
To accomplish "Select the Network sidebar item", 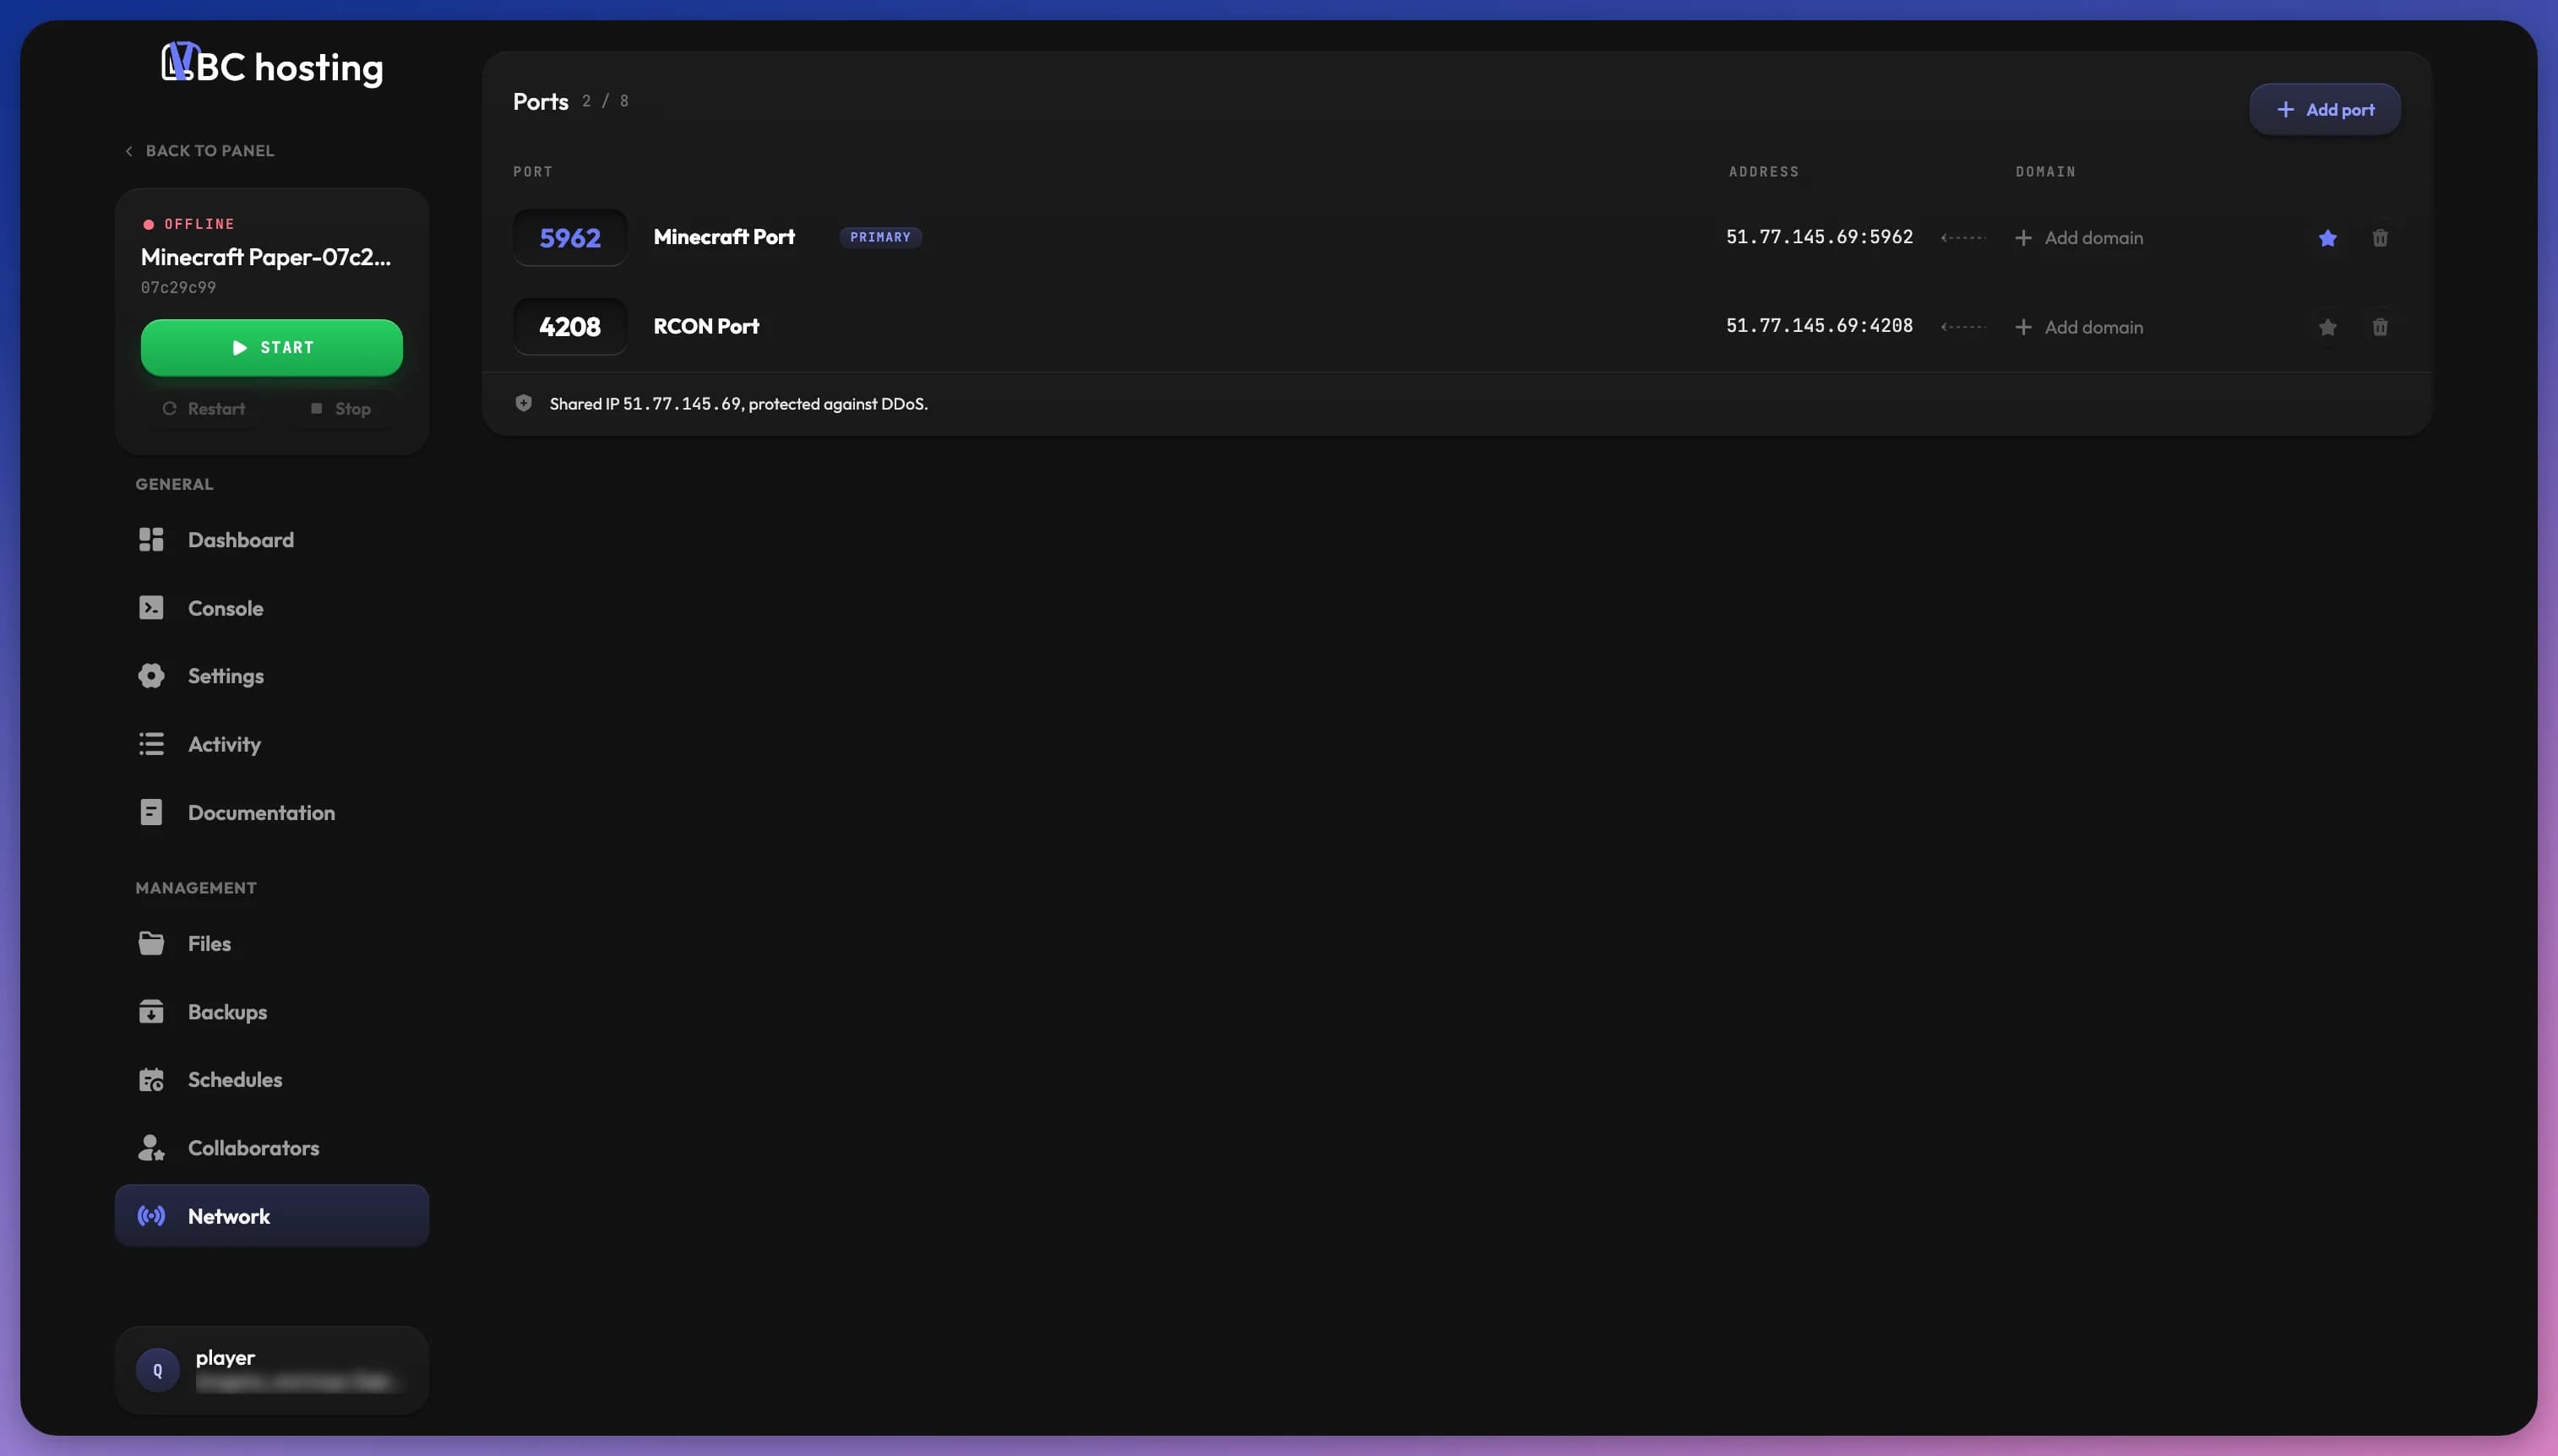I will click(271, 1216).
